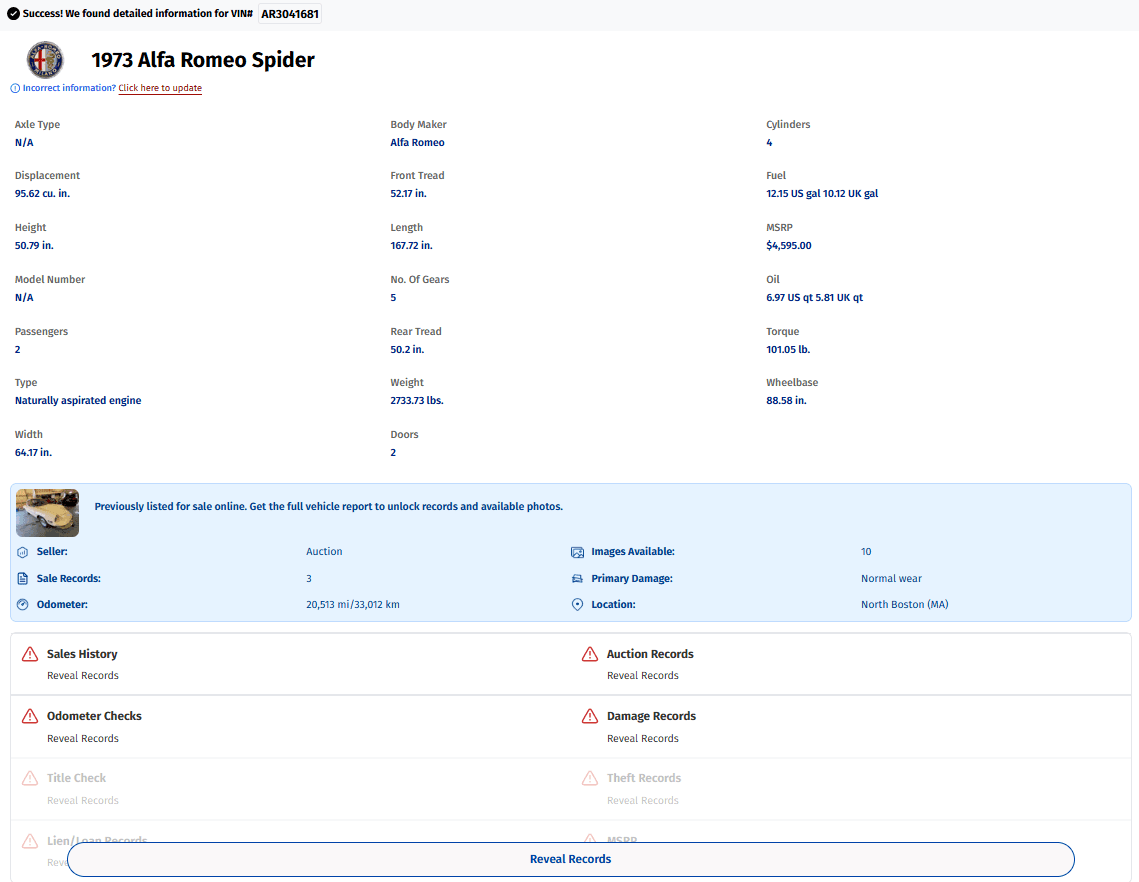Image resolution: width=1139 pixels, height=882 pixels.
Task: Click the info icon beside Incorrect information
Action: [15, 89]
